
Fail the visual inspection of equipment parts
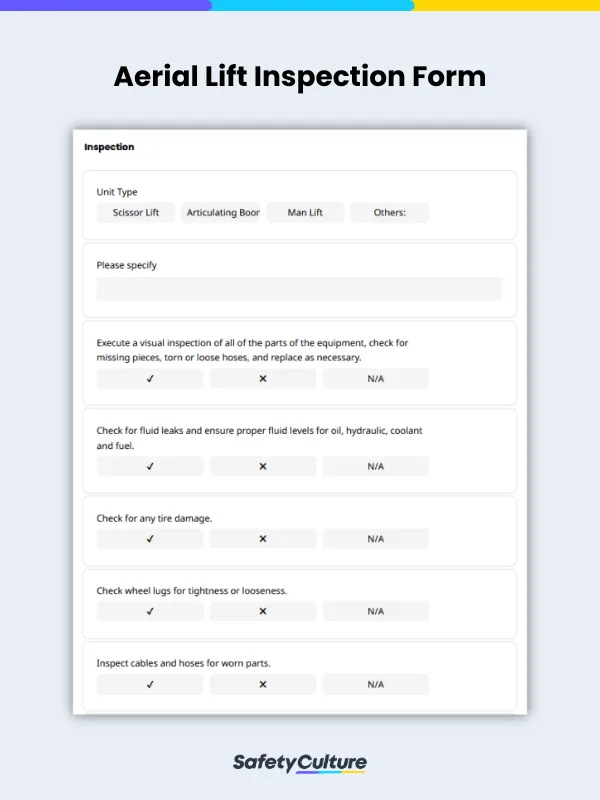[262, 378]
